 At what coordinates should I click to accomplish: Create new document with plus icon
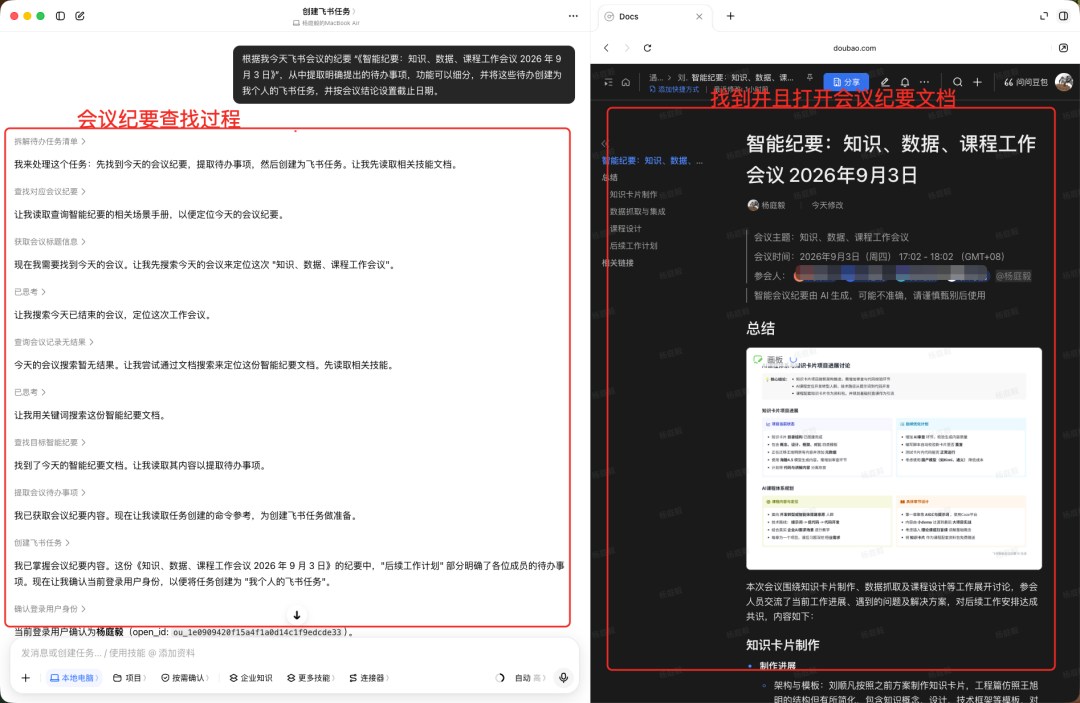point(977,82)
